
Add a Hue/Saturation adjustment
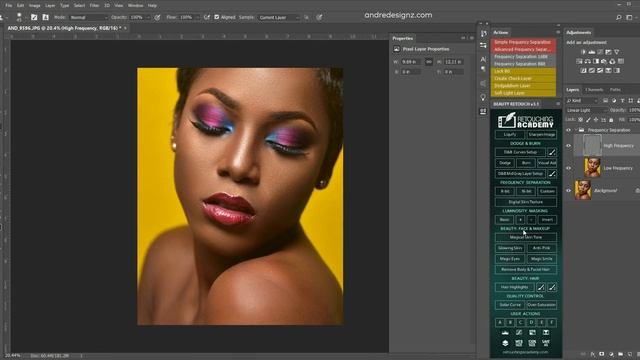579,61
